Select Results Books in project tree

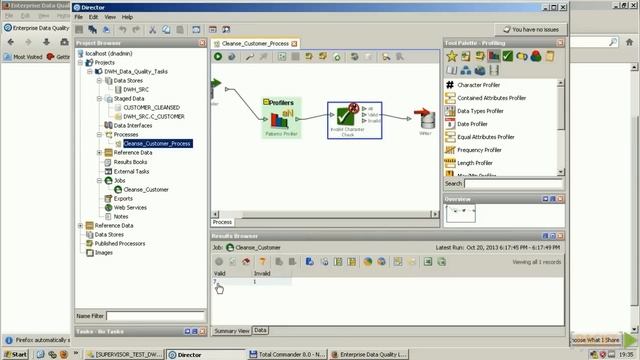(130, 162)
